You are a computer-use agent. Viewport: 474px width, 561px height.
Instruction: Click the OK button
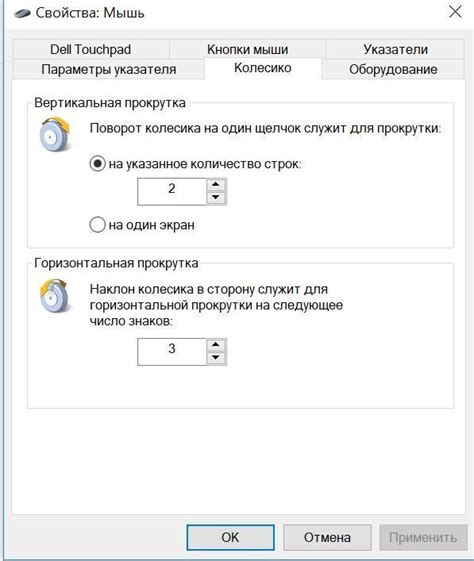pos(230,537)
